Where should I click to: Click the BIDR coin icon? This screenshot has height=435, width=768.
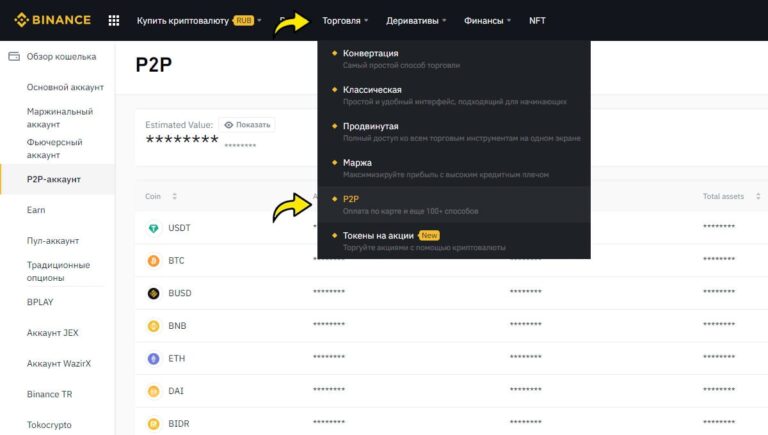pyautogui.click(x=153, y=424)
